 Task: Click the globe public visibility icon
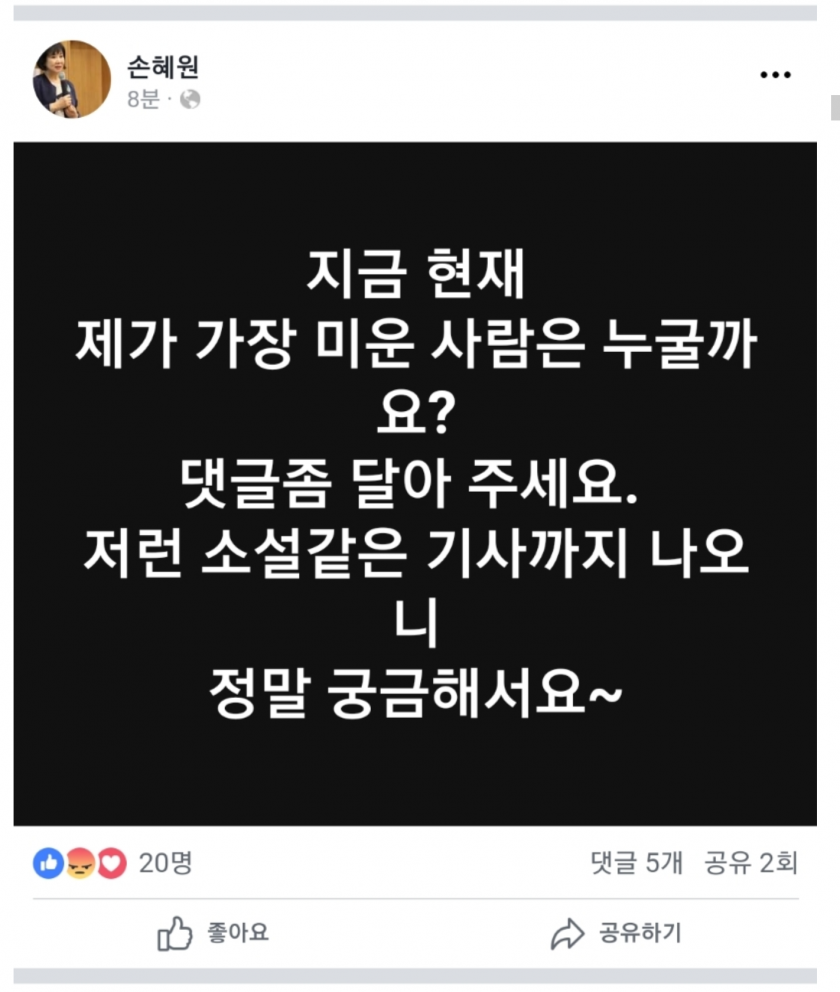click(190, 99)
